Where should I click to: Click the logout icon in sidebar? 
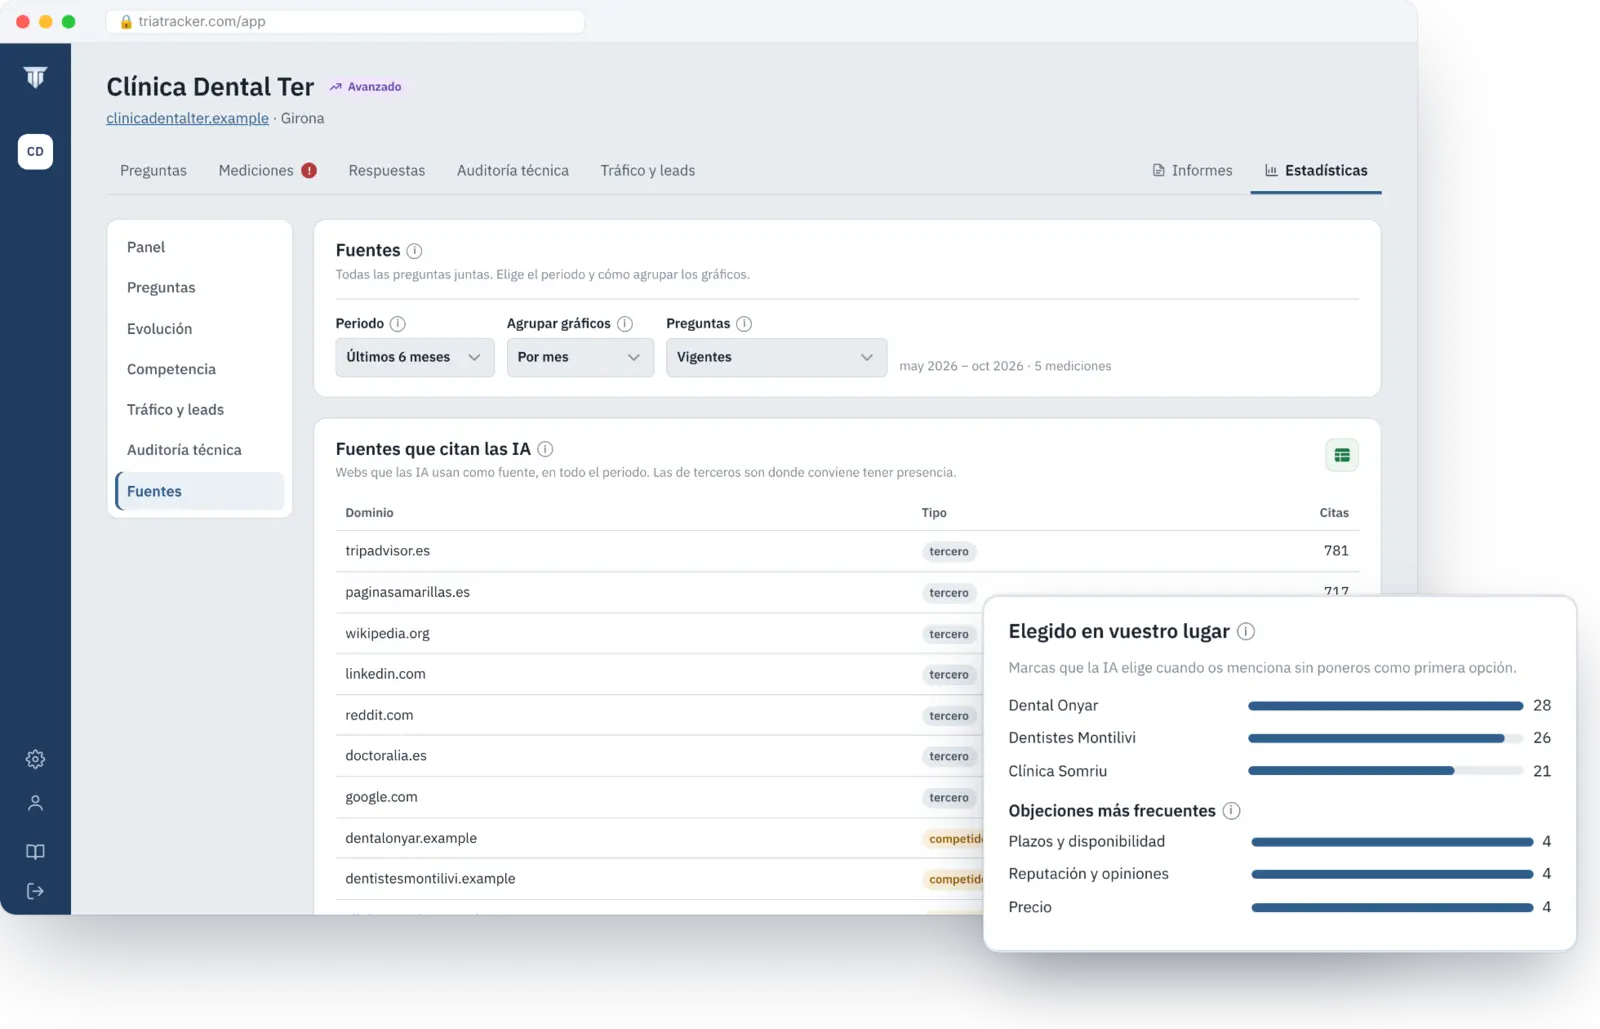tap(35, 891)
